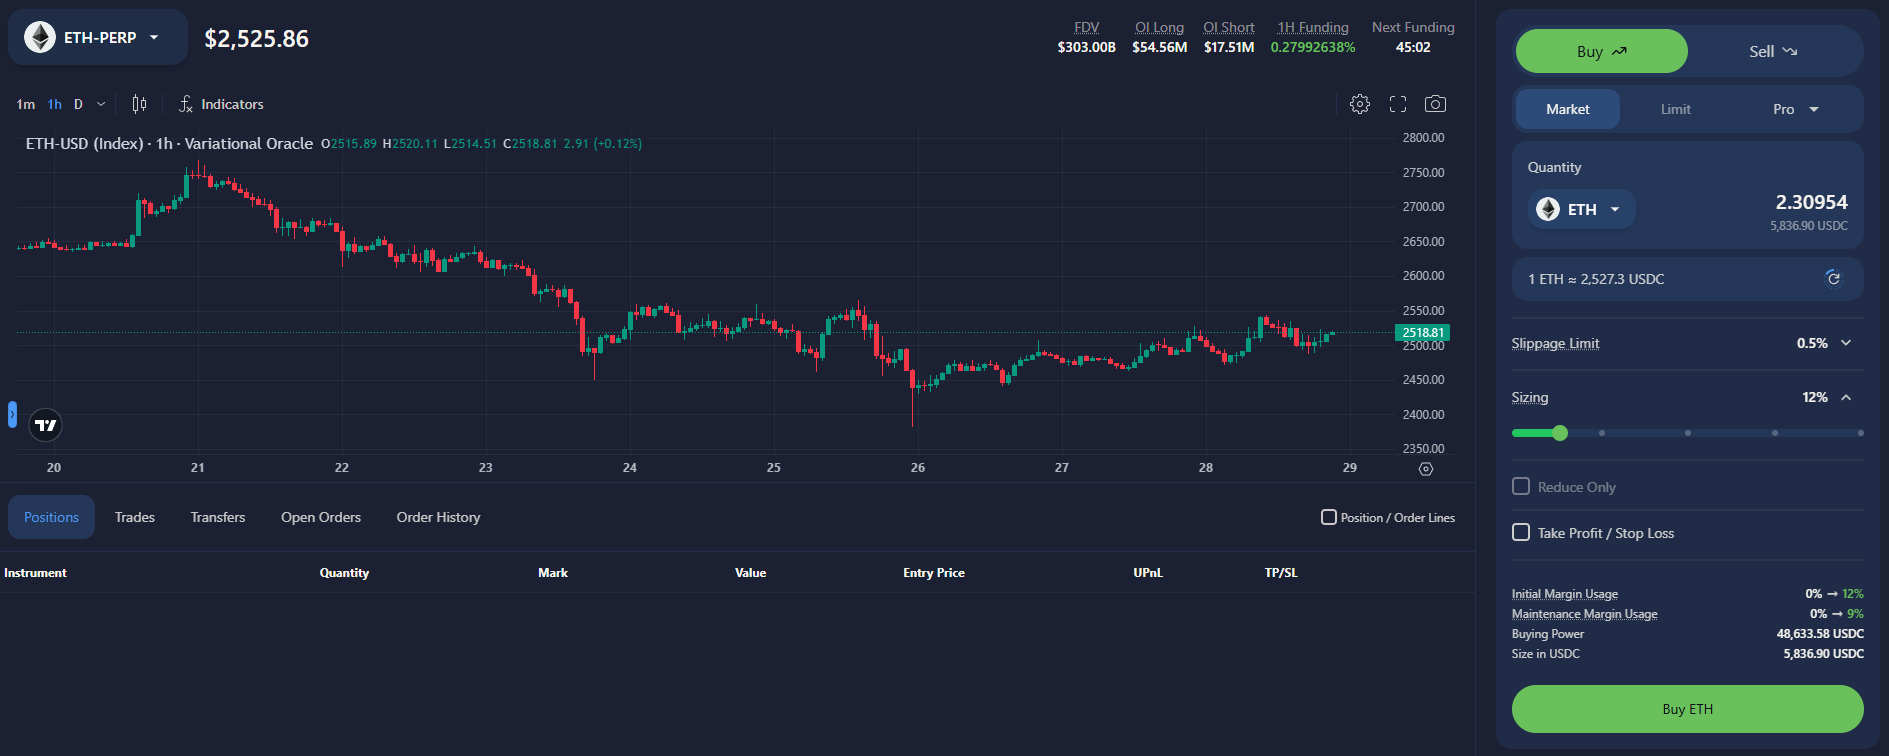Screen dimensions: 1889x756
Task: Select the Limit order tab
Action: (x=1675, y=109)
